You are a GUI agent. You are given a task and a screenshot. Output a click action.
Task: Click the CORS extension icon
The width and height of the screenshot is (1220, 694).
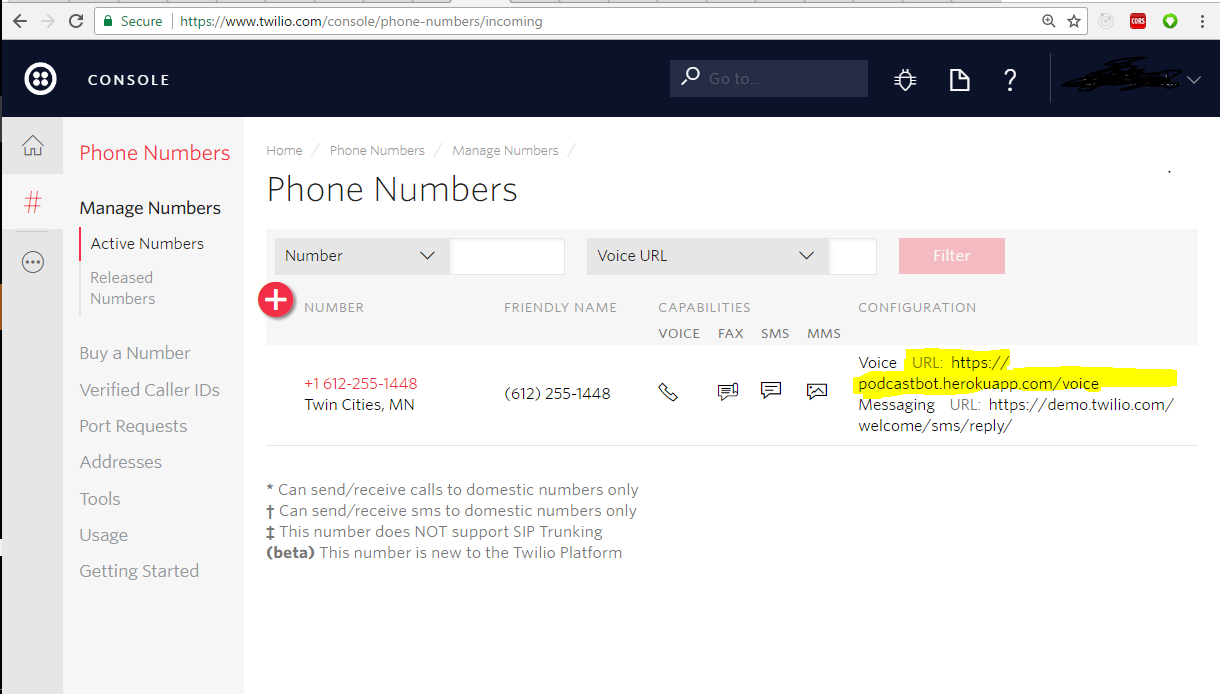pyautogui.click(x=1138, y=21)
